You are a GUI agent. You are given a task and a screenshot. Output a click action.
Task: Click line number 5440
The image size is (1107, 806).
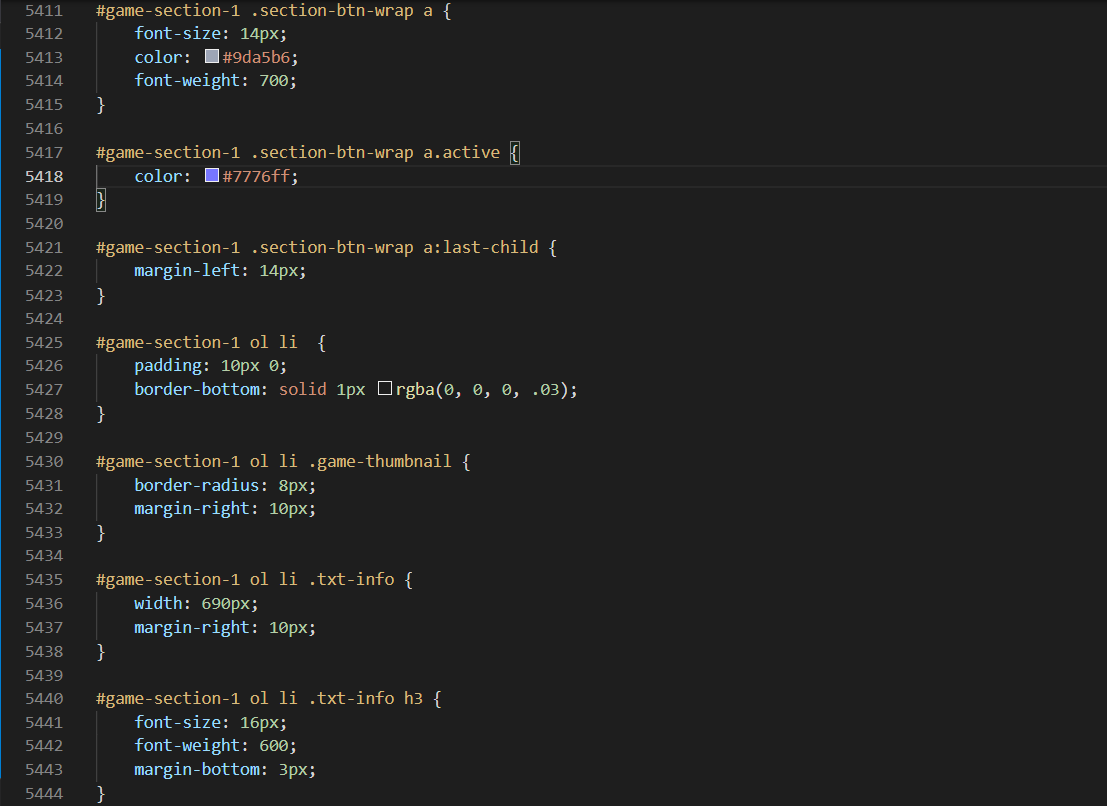pos(44,698)
